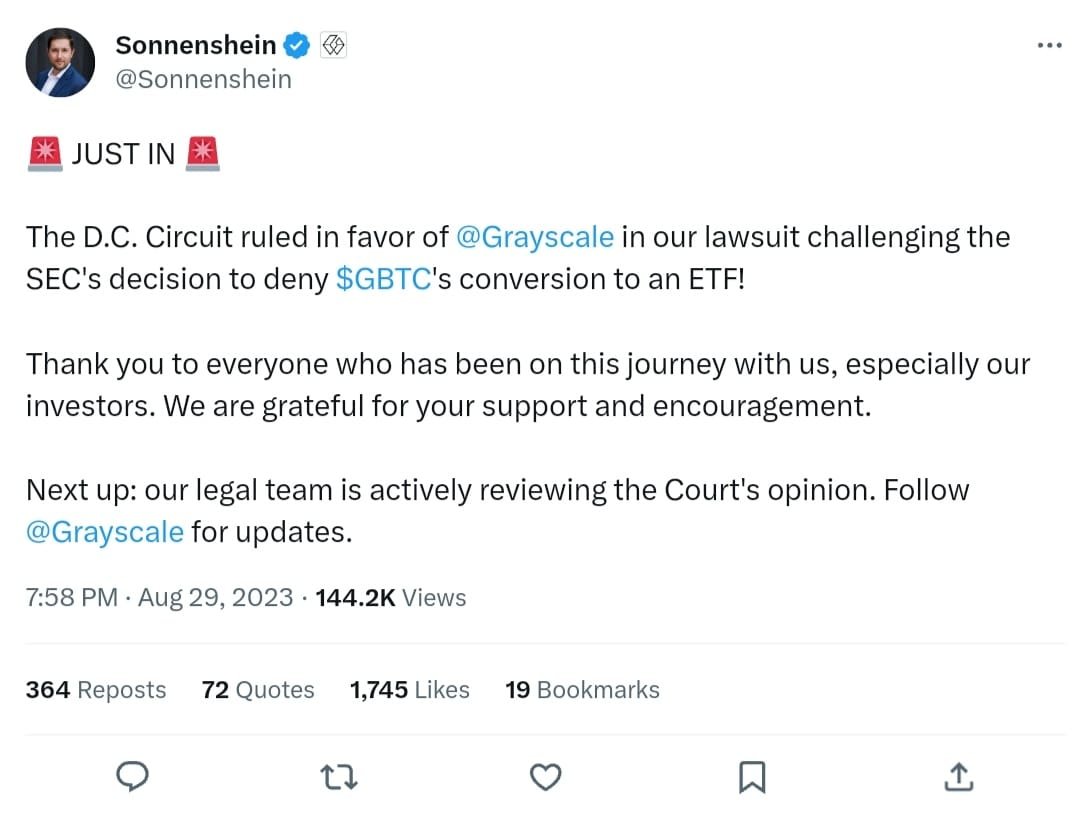Click the @Sonnenshein handle
The height and width of the screenshot is (816, 1080).
coord(203,79)
